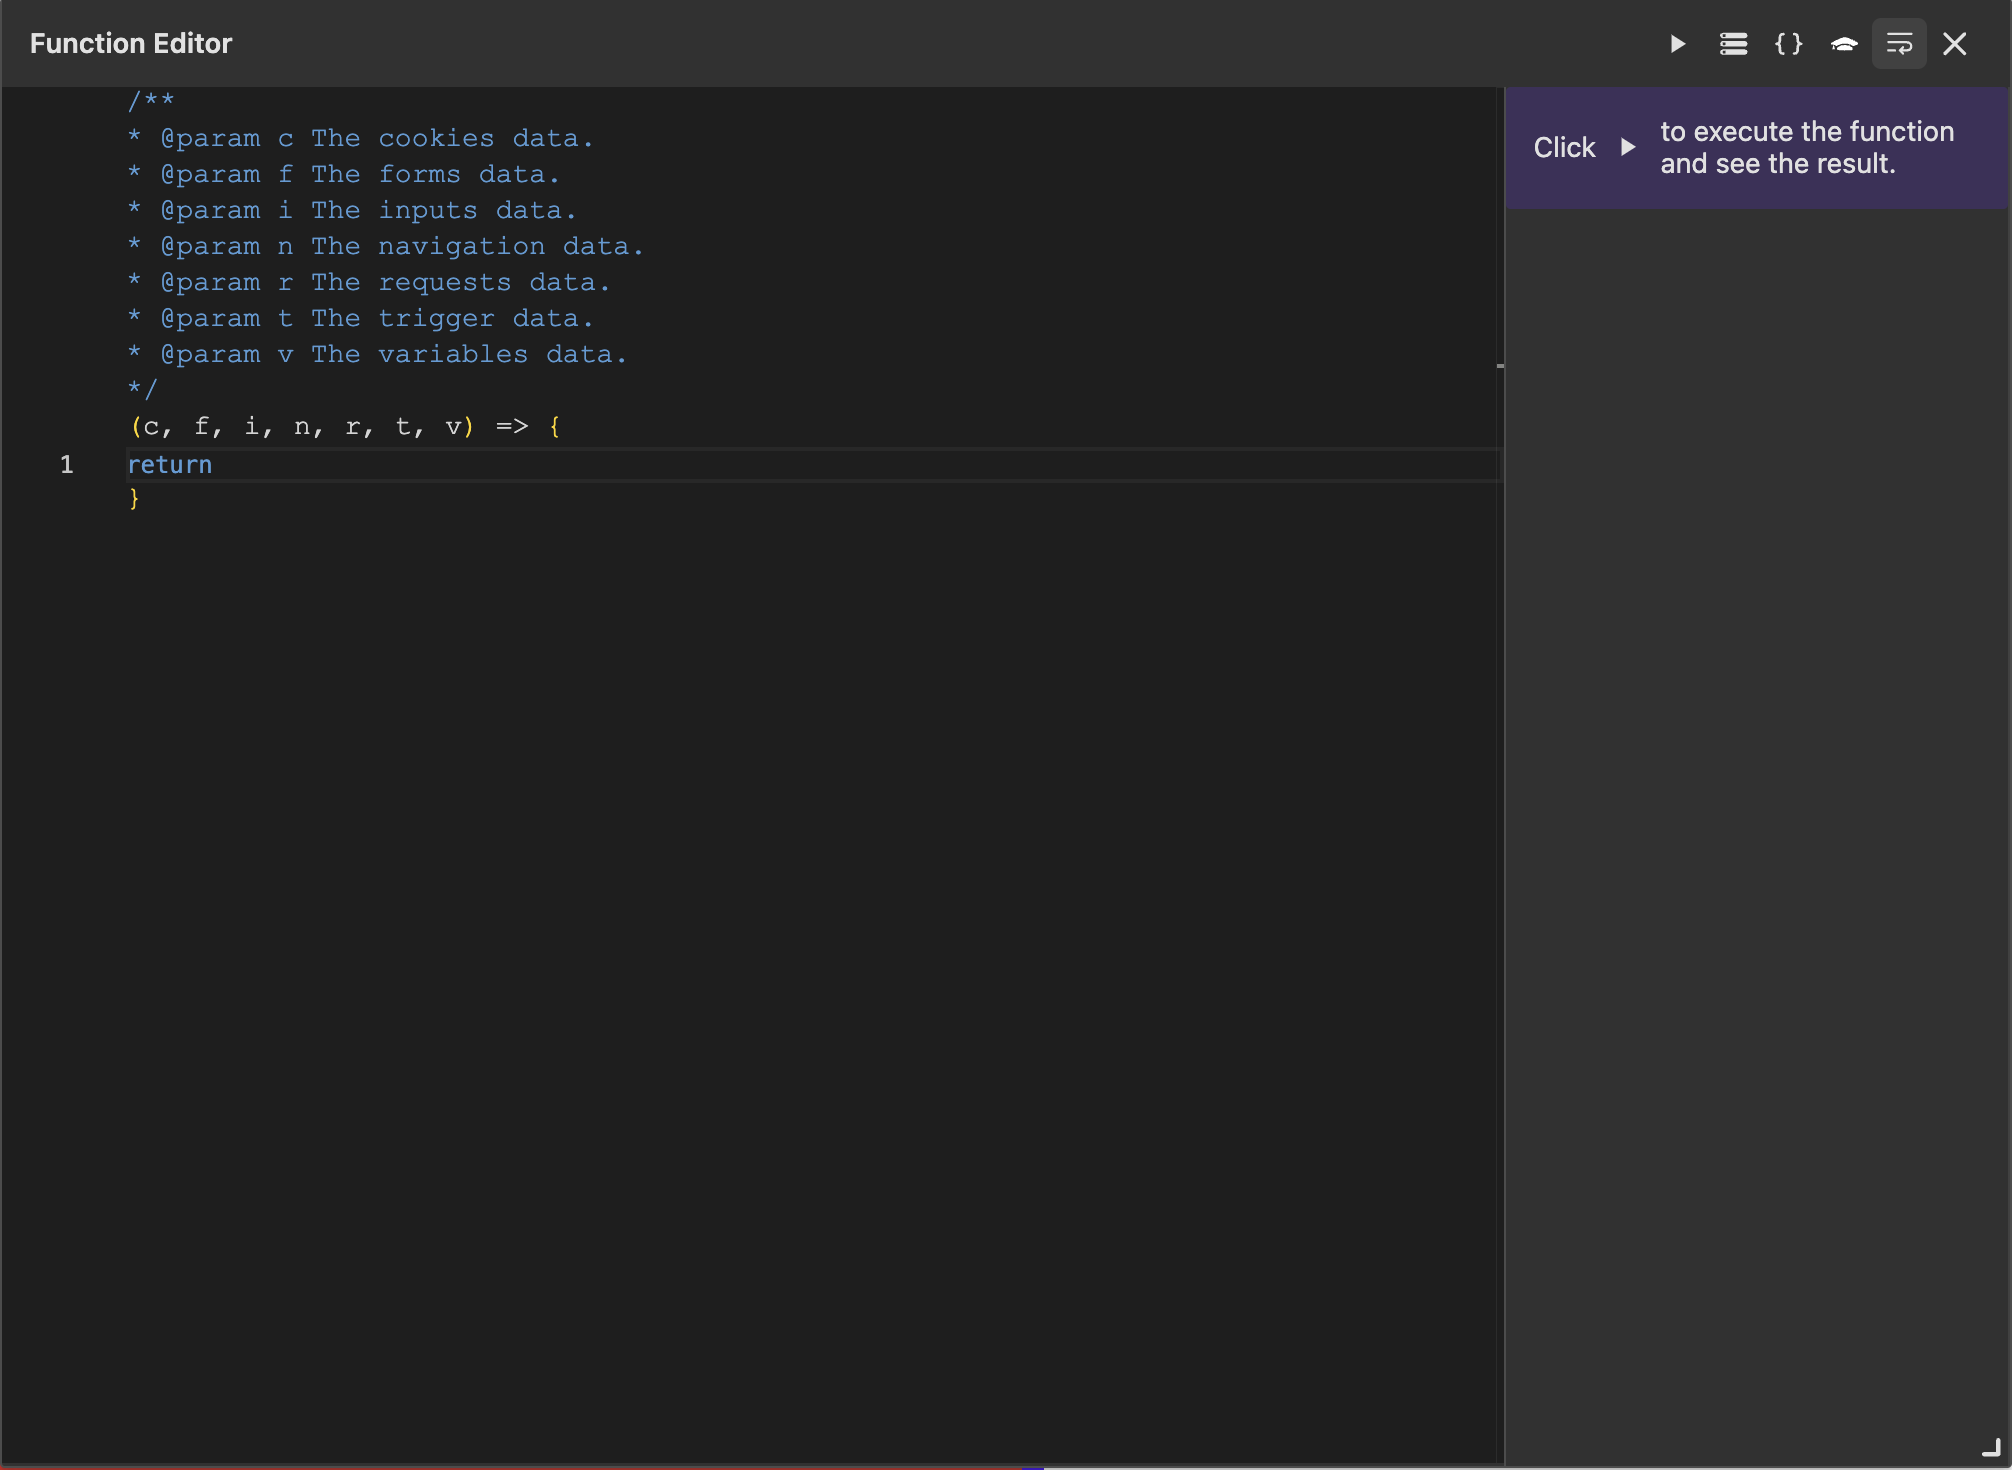
Task: Click the '@param t The trigger data.' comment
Action: 361,318
